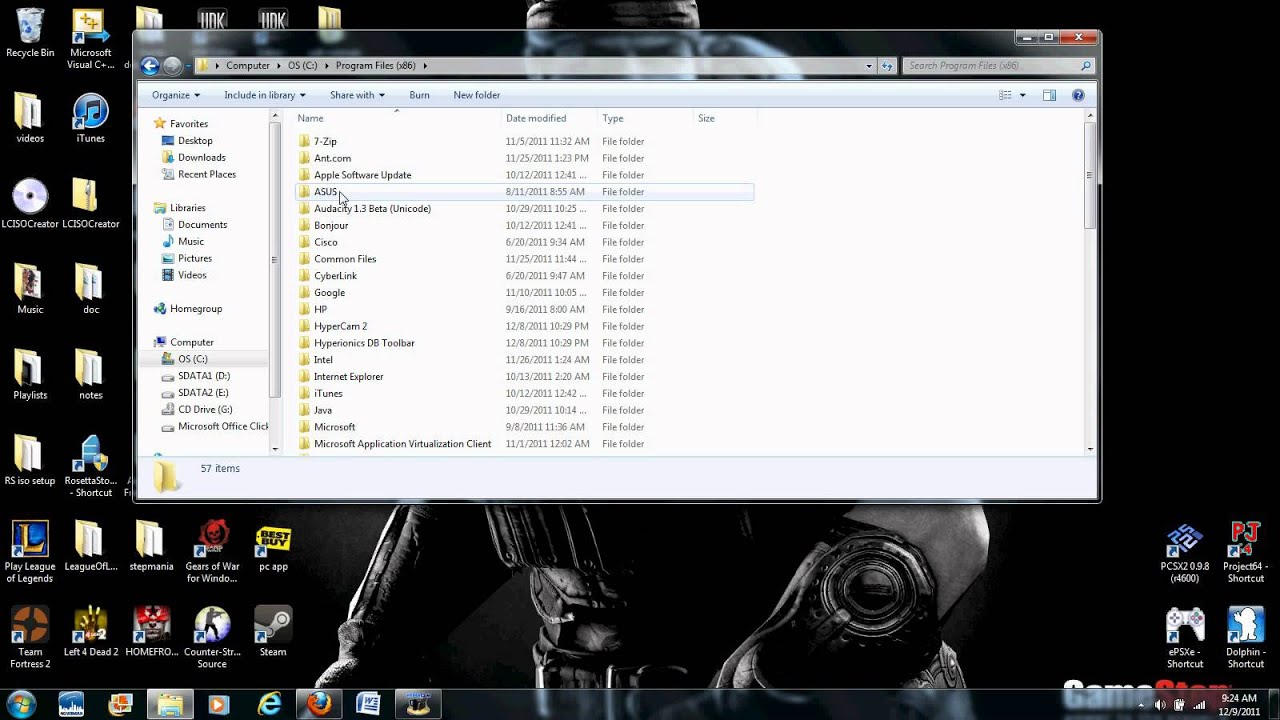Click the Firefox taskbar icon
The width and height of the screenshot is (1280, 720).
[319, 704]
